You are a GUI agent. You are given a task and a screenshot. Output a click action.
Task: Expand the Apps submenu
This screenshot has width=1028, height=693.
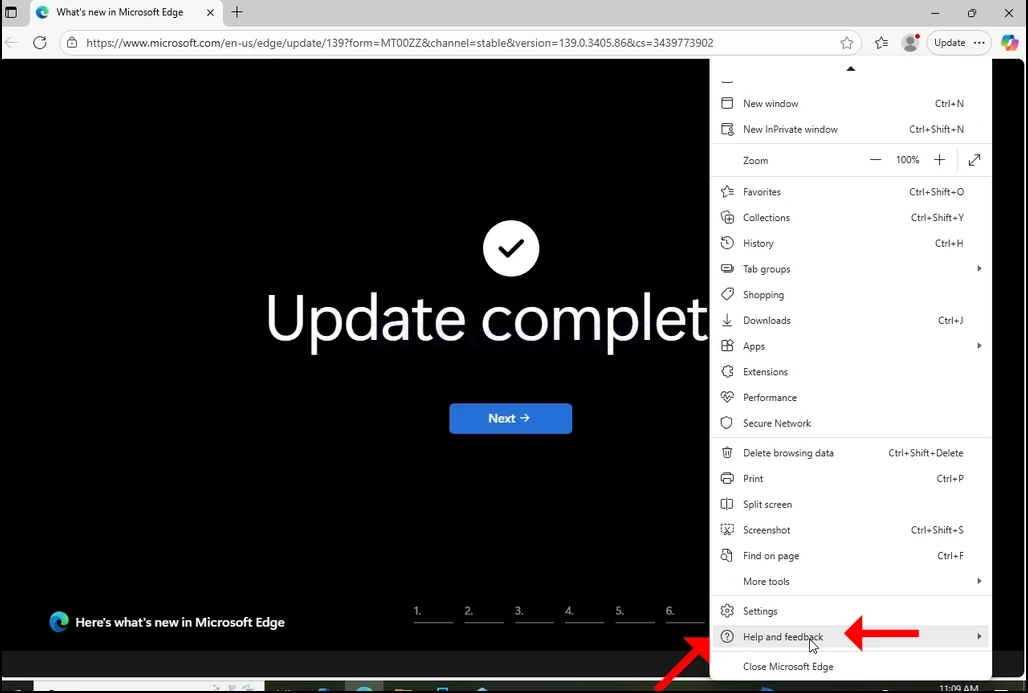tap(850, 346)
